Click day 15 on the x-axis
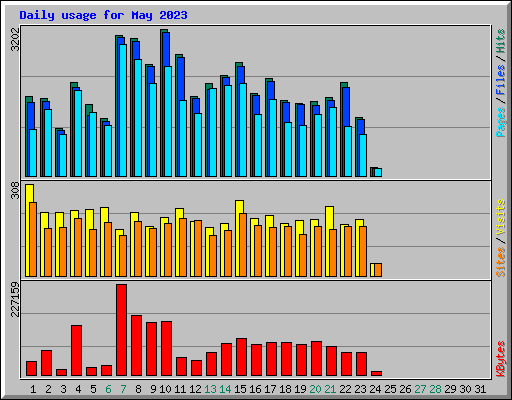Image resolution: width=512 pixels, height=400 pixels. [240, 389]
